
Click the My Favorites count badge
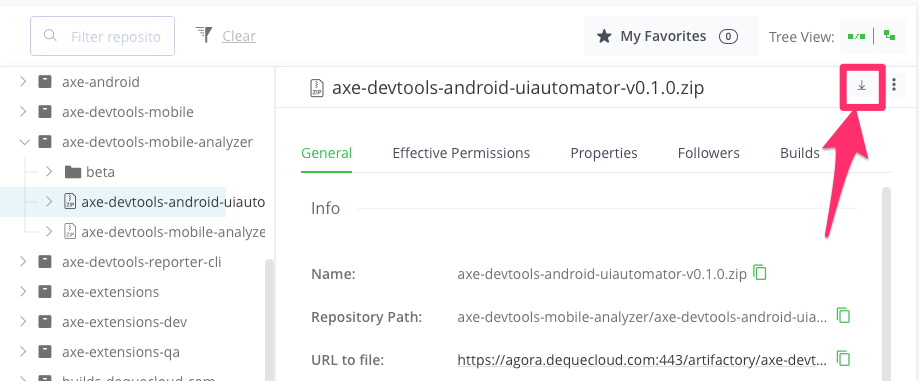pyautogui.click(x=728, y=36)
